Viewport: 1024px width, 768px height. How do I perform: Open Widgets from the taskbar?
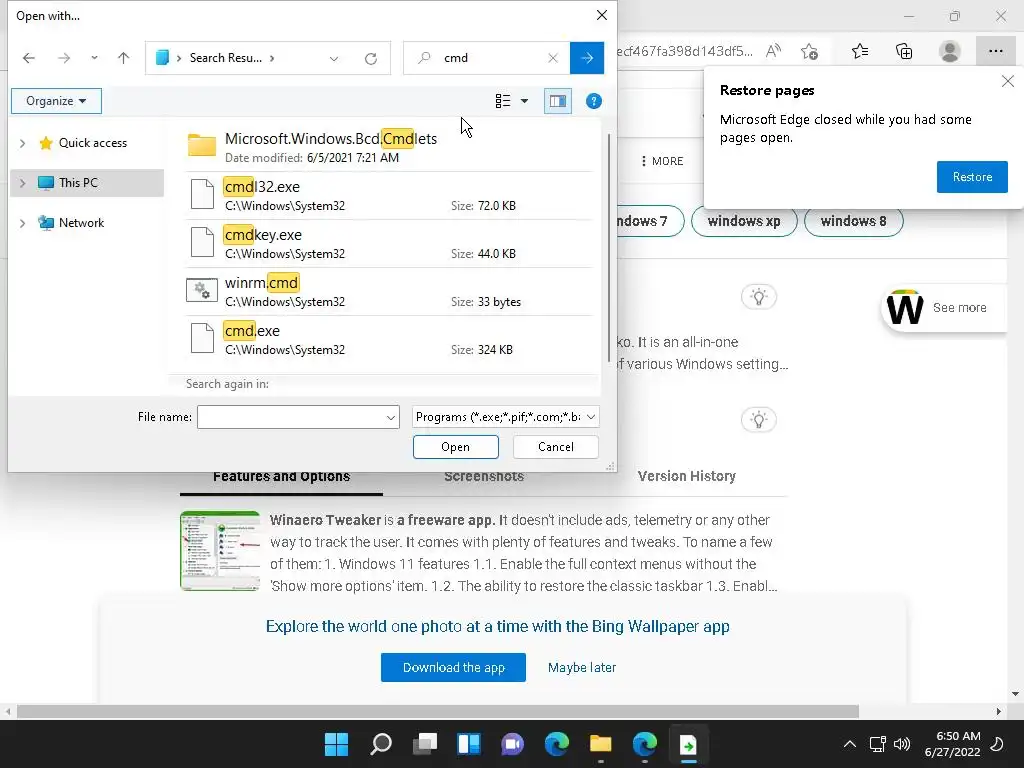tap(469, 744)
